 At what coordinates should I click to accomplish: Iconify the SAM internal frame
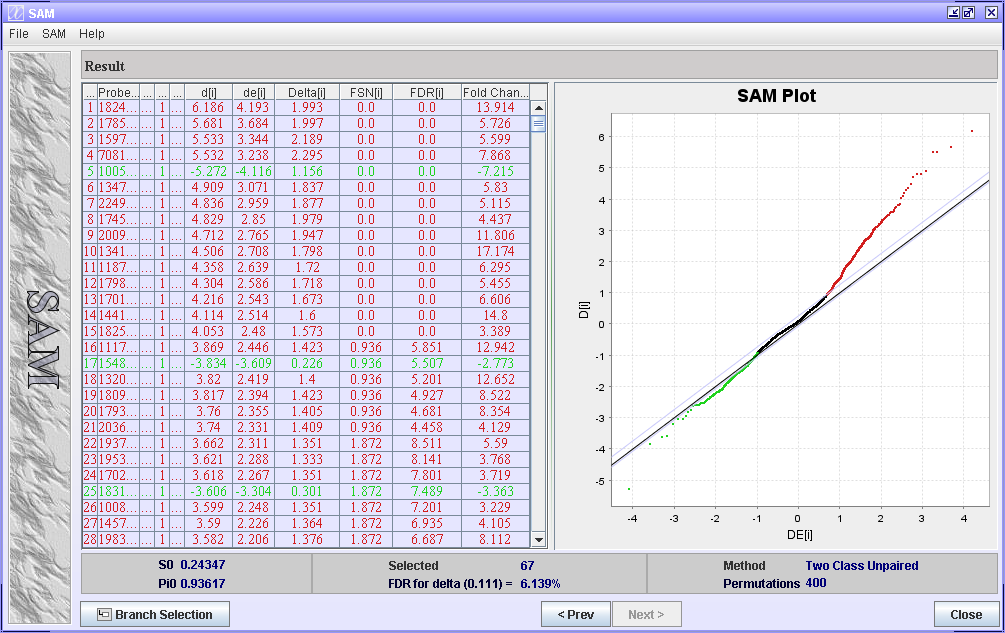click(x=954, y=12)
